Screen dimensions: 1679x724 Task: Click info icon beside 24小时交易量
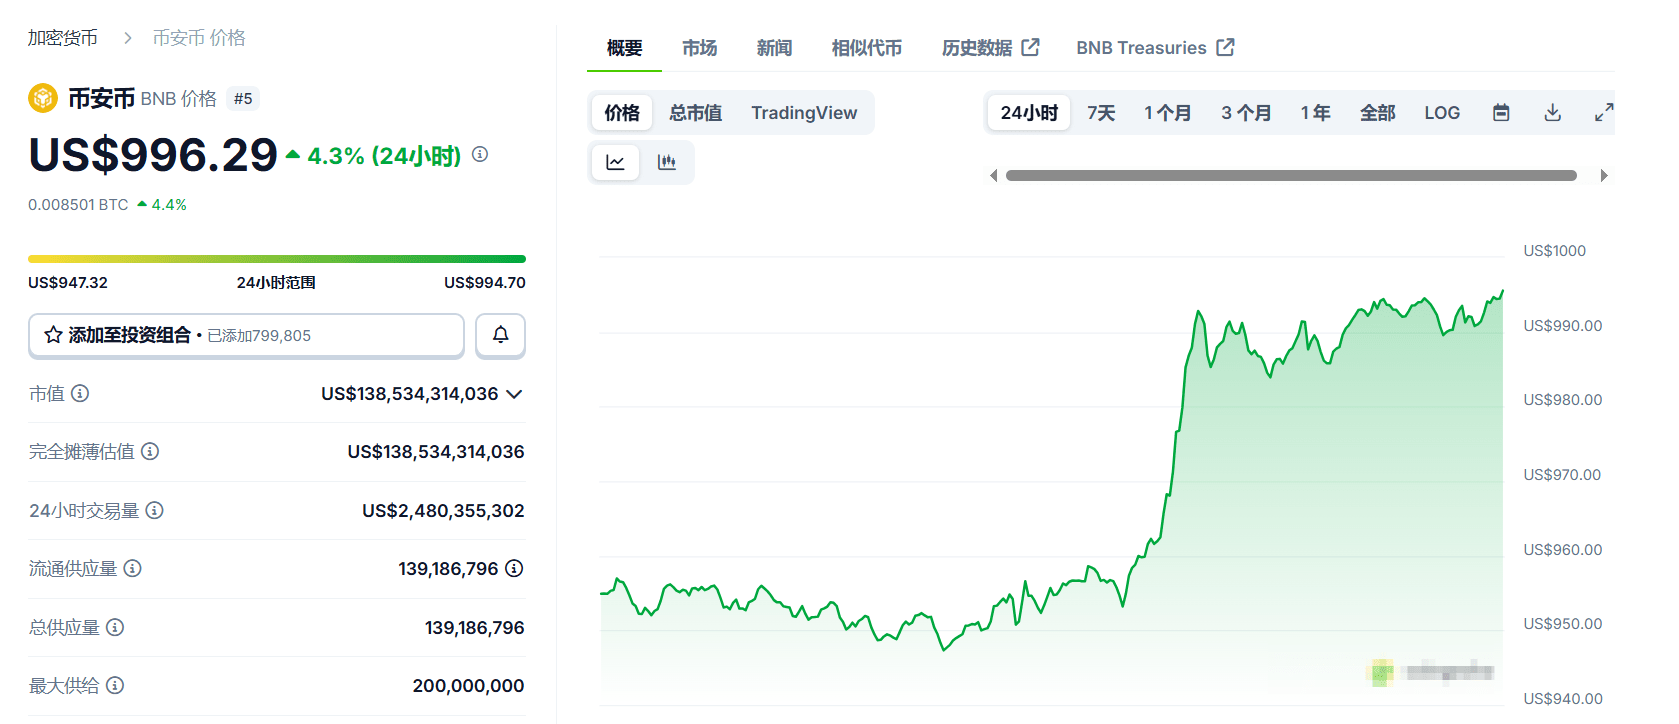pyautogui.click(x=154, y=510)
